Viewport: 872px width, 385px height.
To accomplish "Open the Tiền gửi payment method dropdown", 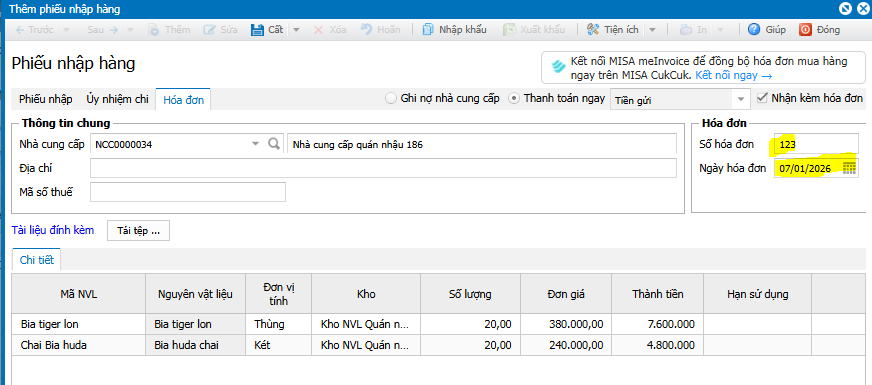I will [741, 100].
